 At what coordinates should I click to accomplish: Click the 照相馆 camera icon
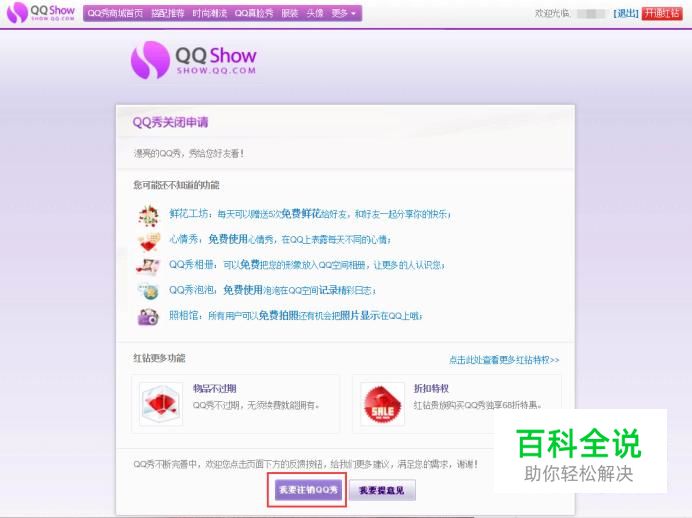pyautogui.click(x=148, y=316)
